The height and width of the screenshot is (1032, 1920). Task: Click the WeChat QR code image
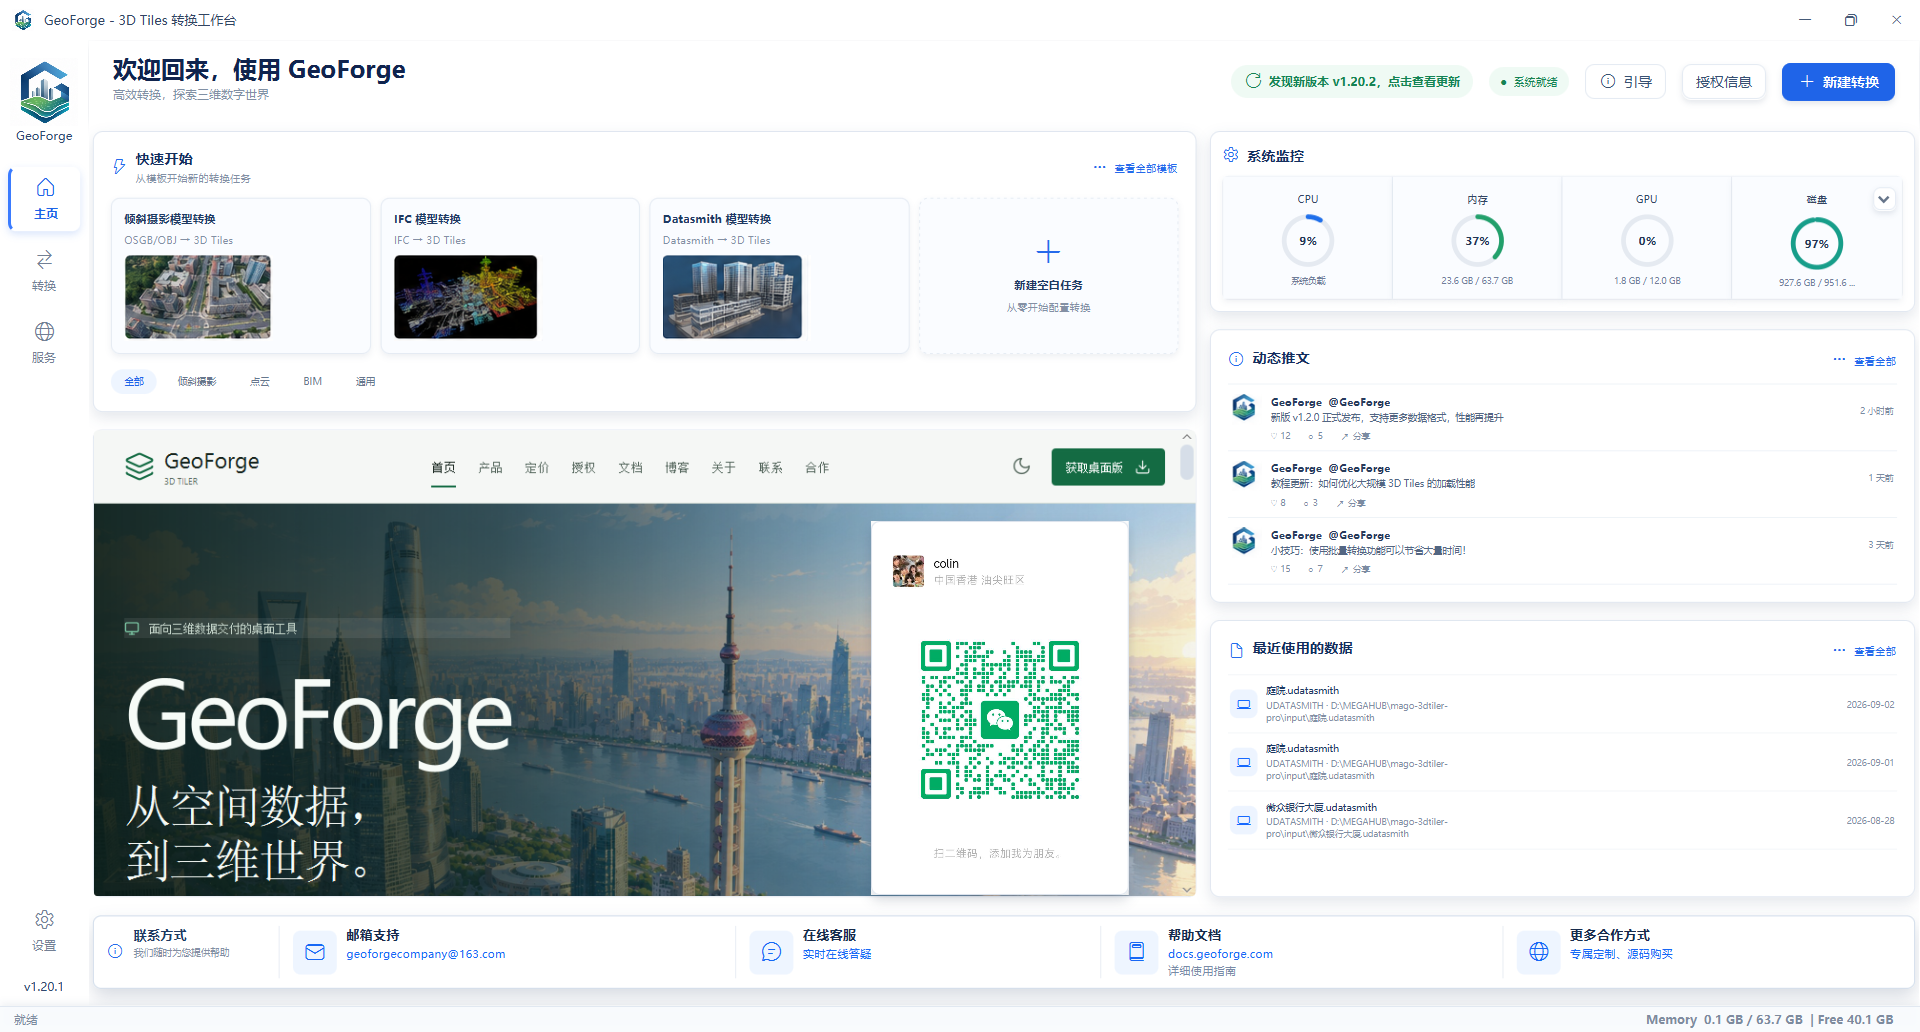click(1000, 720)
